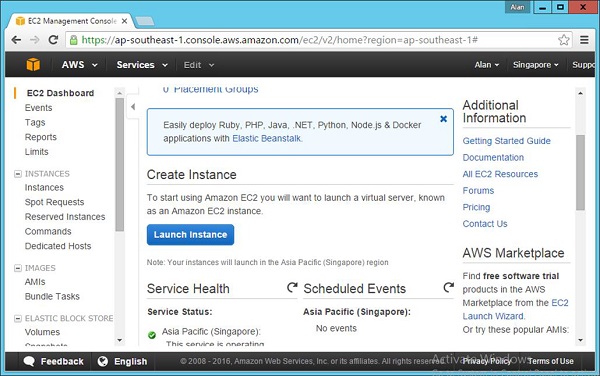Bookmark the page with the star icon
Viewport: 600px width, 376px height.
(563, 40)
